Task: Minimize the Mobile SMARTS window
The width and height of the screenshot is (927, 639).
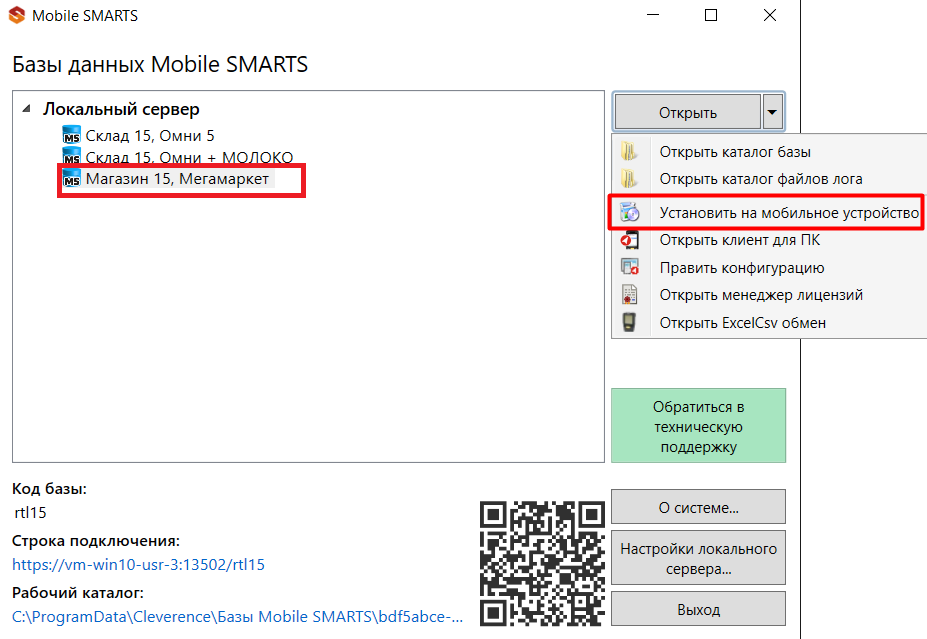Action: click(653, 15)
